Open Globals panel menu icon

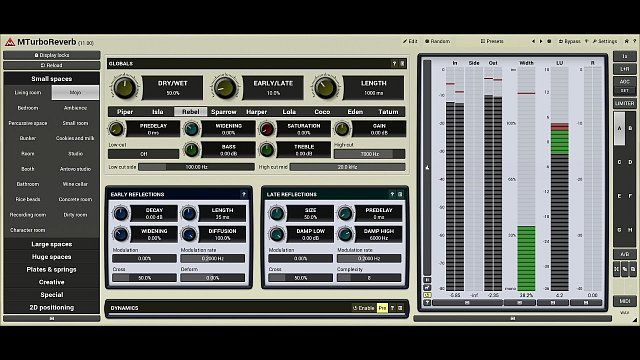click(402, 64)
